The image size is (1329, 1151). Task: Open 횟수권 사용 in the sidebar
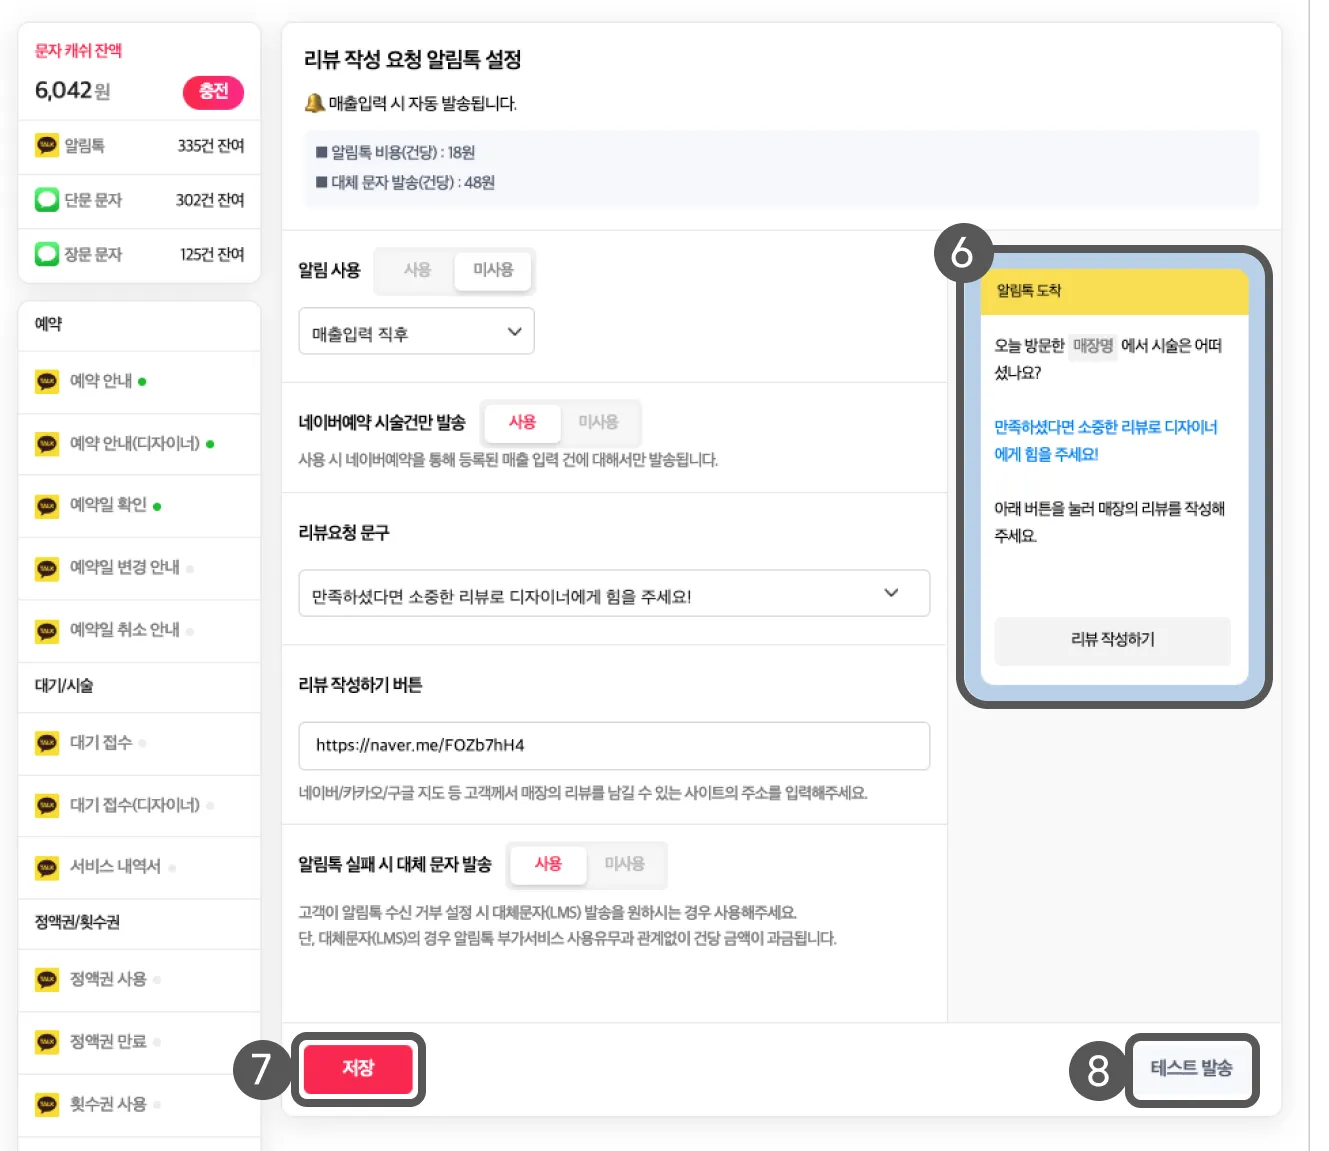(x=108, y=1104)
